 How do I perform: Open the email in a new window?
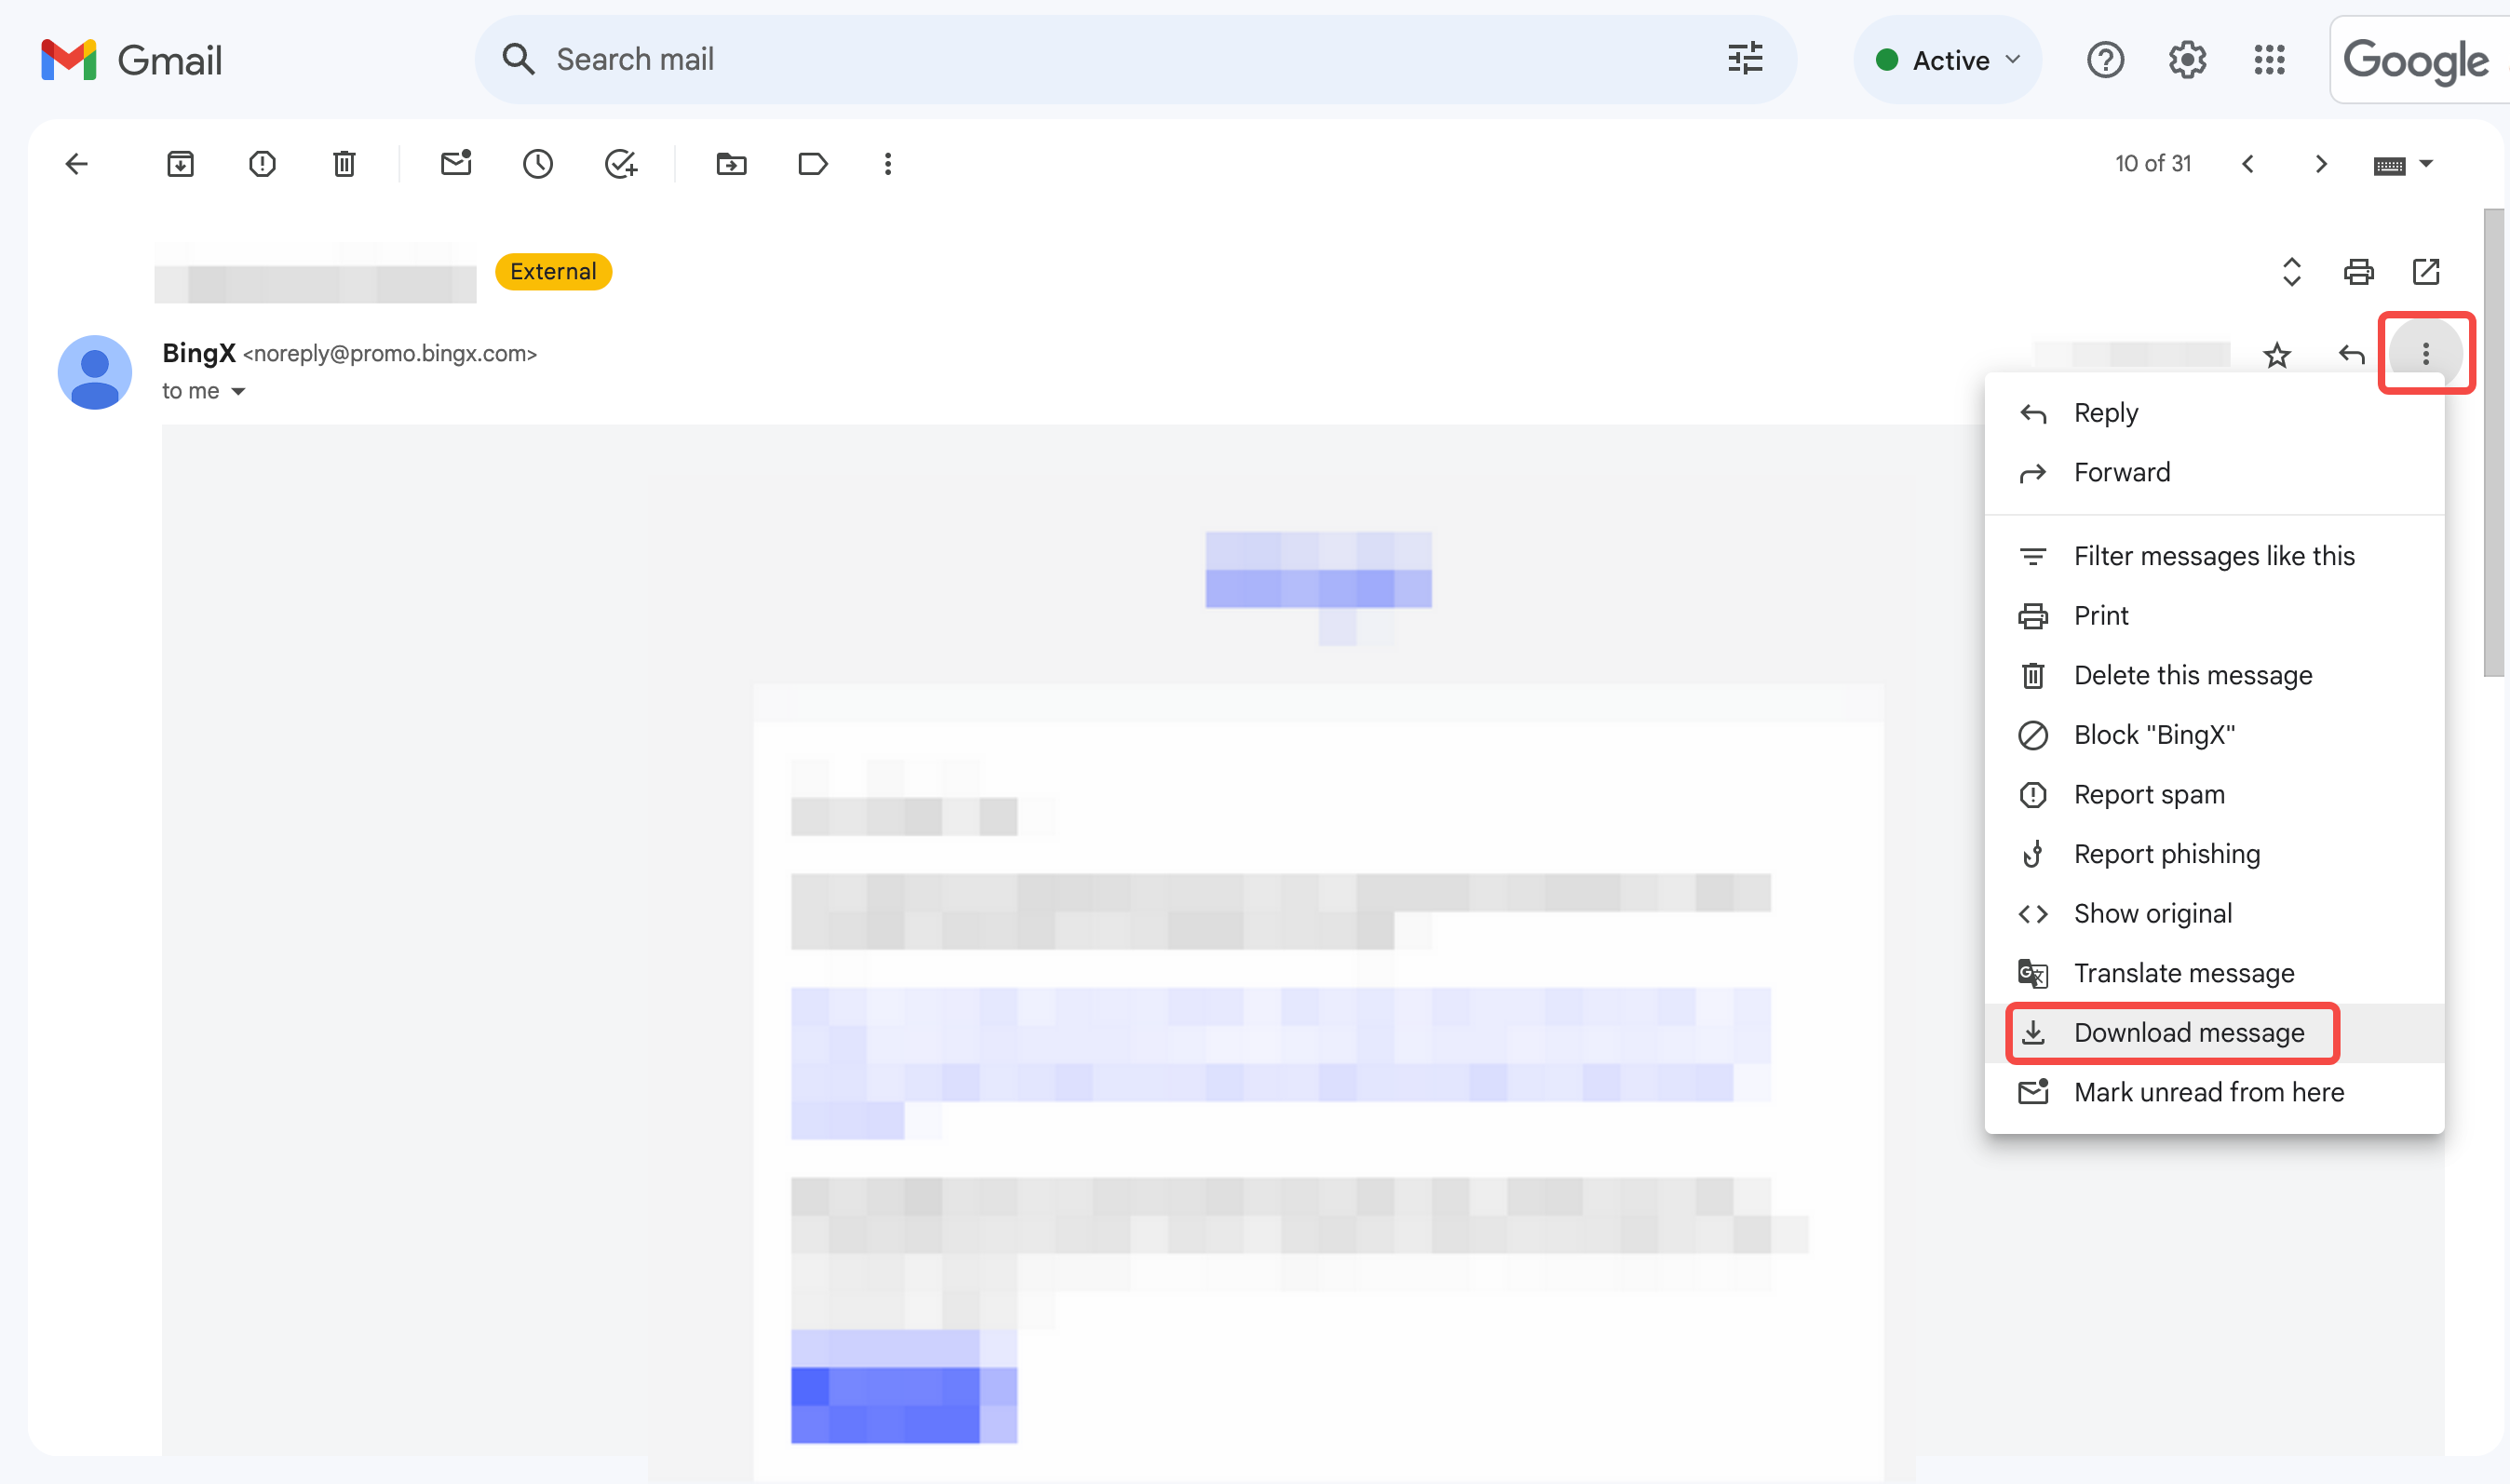click(x=2426, y=271)
